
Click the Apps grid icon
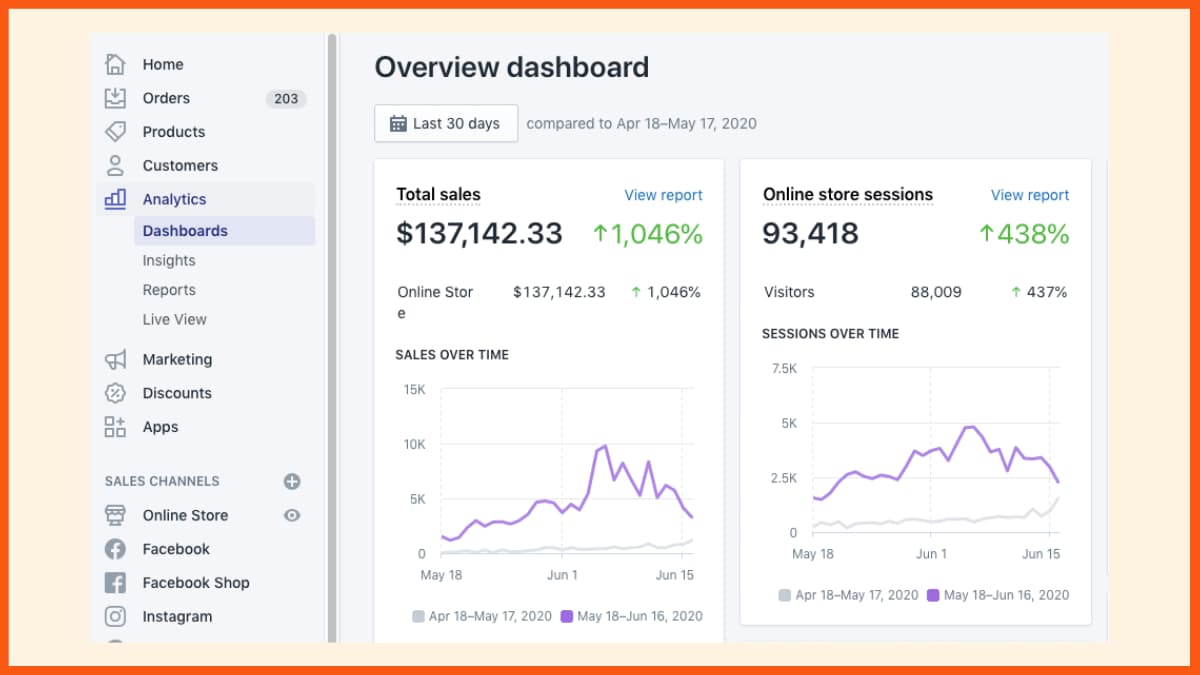click(x=115, y=427)
